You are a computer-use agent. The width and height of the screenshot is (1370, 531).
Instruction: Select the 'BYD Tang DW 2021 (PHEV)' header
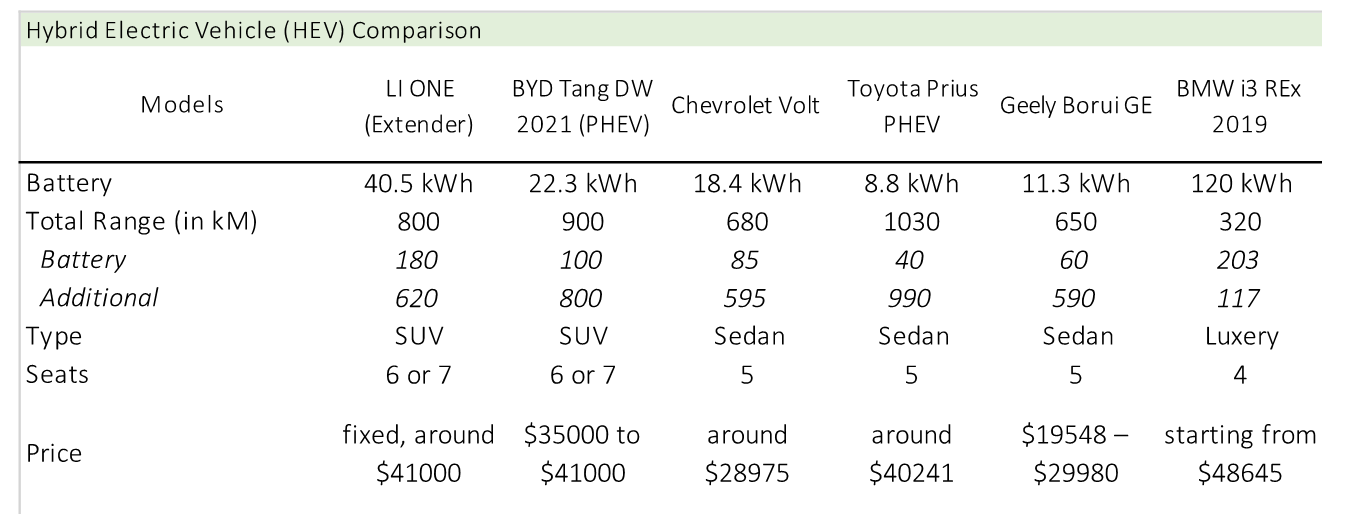(582, 104)
